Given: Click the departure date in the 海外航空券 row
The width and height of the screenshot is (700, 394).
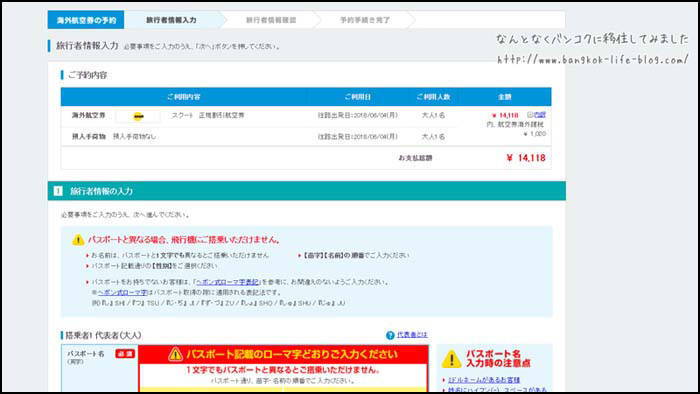Looking at the screenshot, I should tap(358, 115).
